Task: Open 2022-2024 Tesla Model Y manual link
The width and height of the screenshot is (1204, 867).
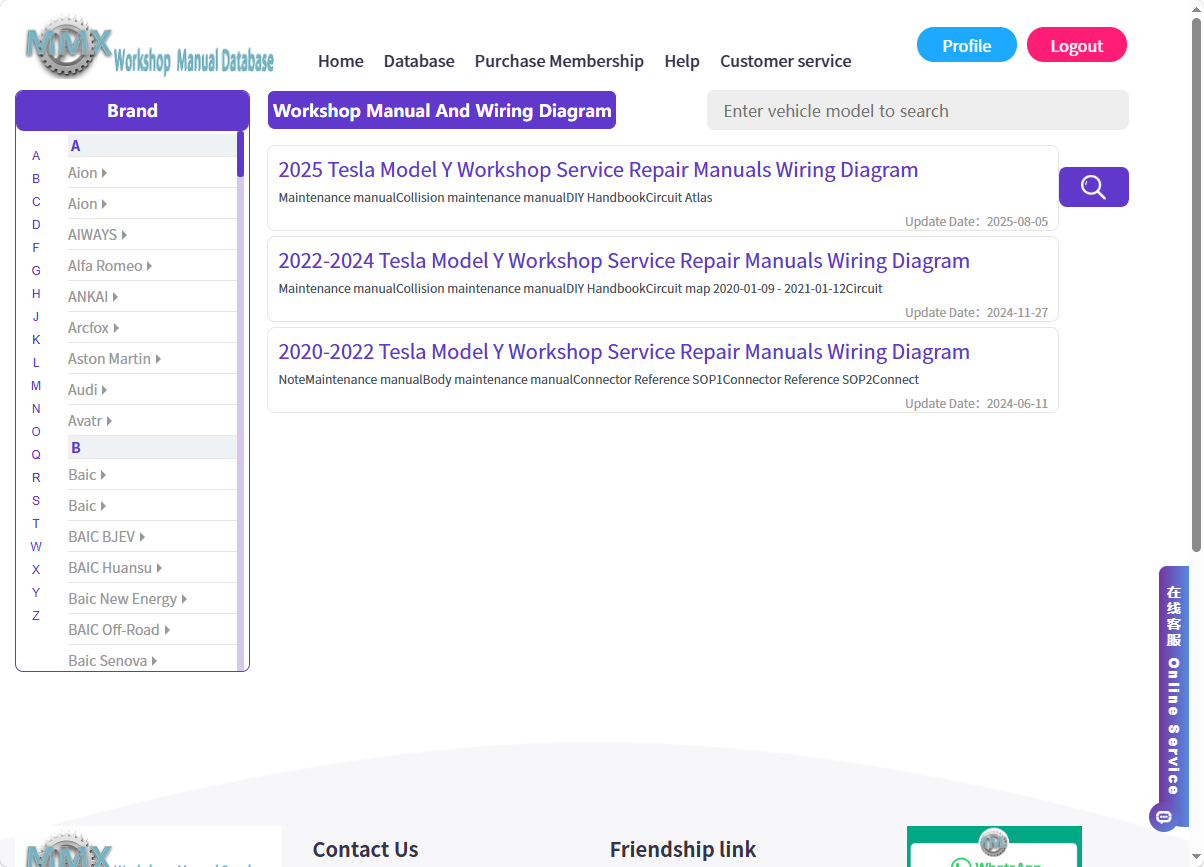Action: coord(624,261)
